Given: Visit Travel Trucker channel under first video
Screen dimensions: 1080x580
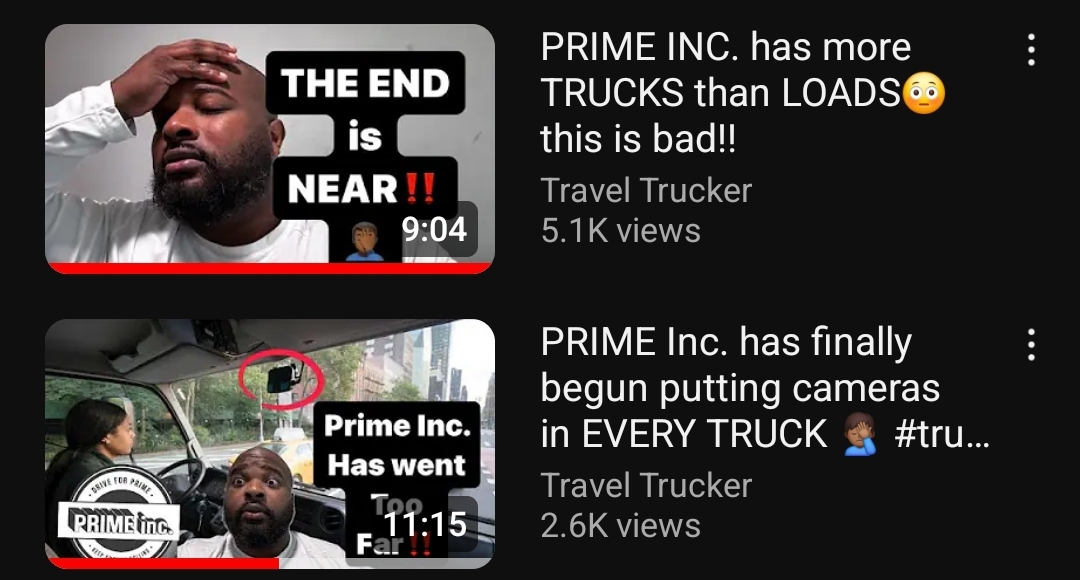Looking at the screenshot, I should tap(645, 191).
